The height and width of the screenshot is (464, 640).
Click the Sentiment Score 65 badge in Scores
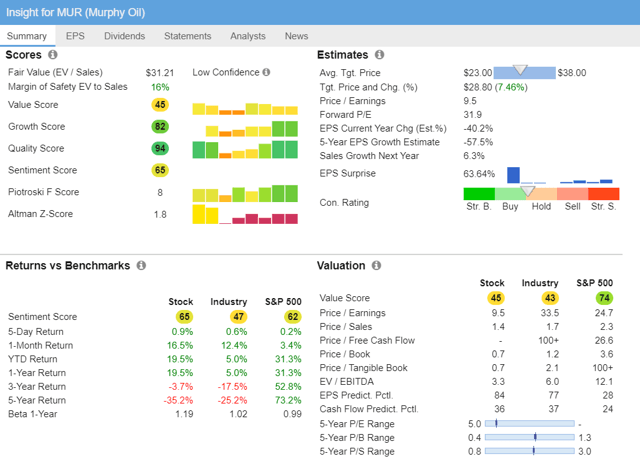click(160, 170)
